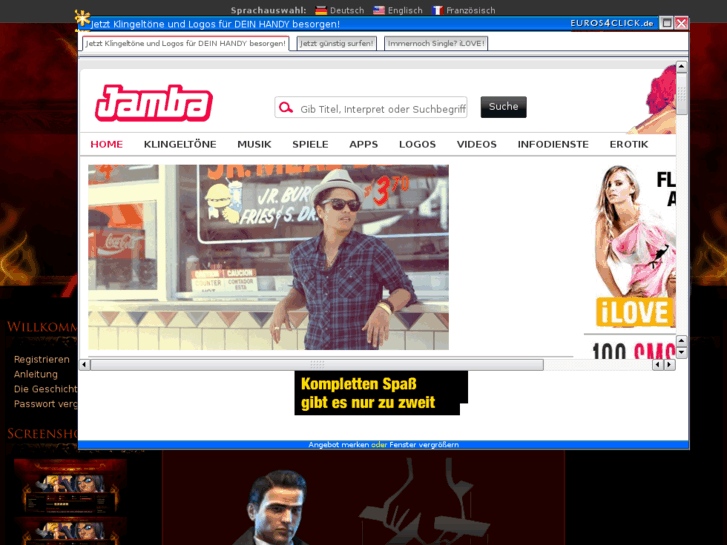Click 'Kompletten Spaß gibt es nur zu zweit' banner
Screen dimensions: 727x545
click(381, 393)
